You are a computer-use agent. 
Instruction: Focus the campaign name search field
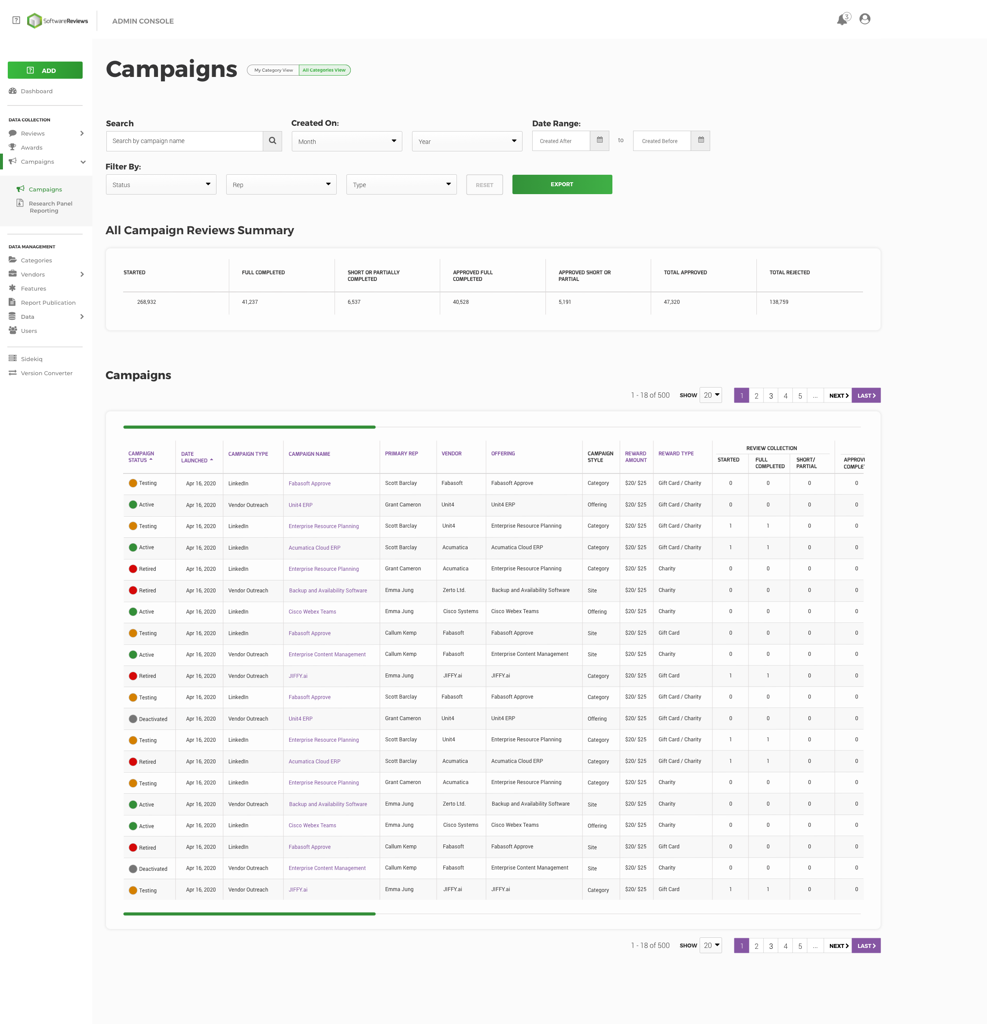184,141
